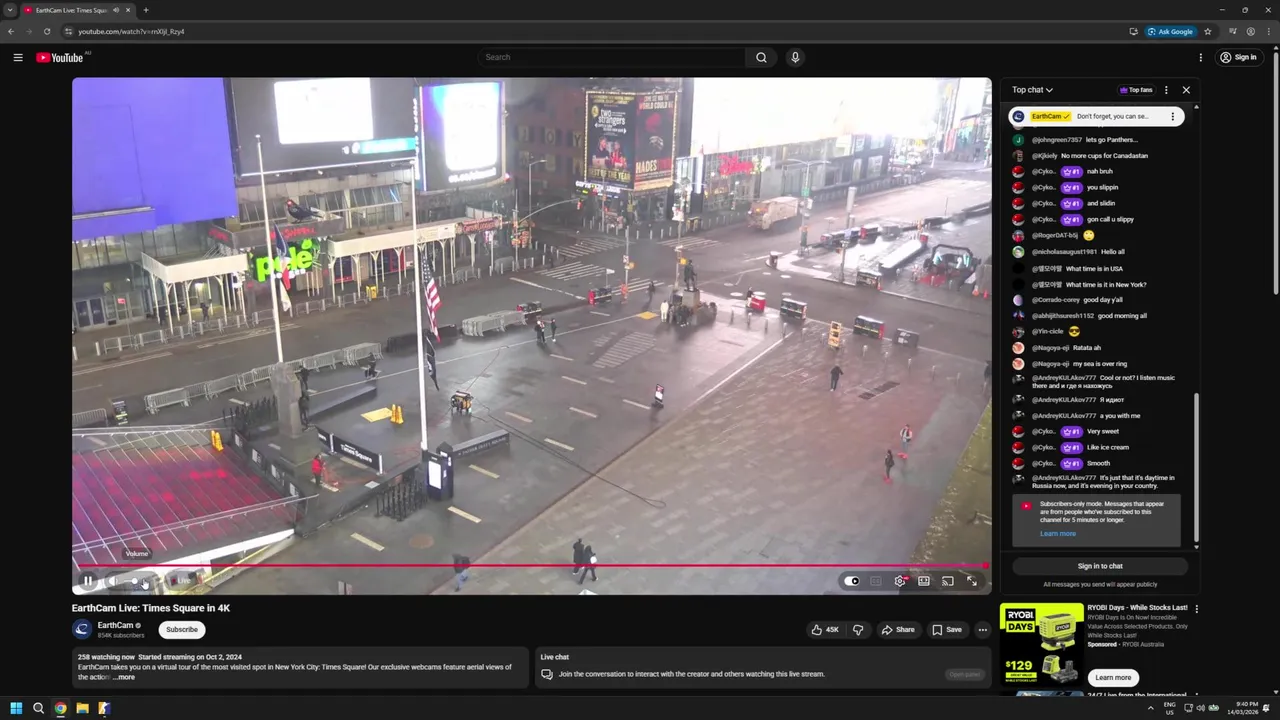Screen dimensions: 1280x720
Task: Open menu on the pinned EarthCam message
Action: pos(1173,116)
